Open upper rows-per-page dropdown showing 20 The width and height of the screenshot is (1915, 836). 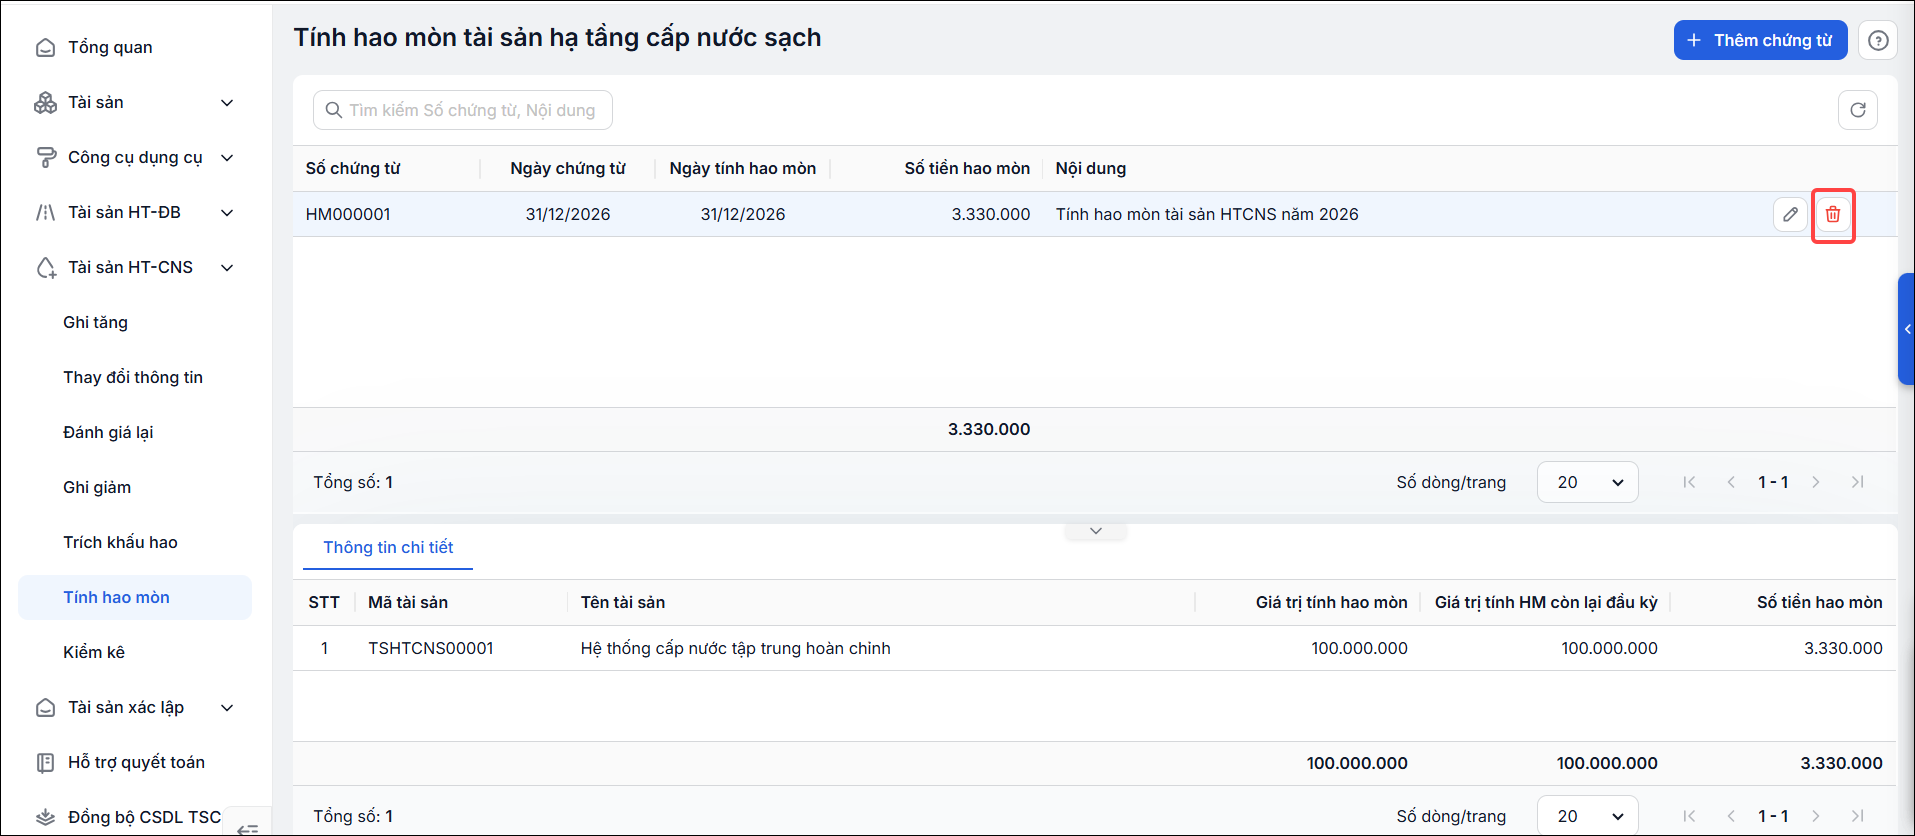tap(1587, 482)
